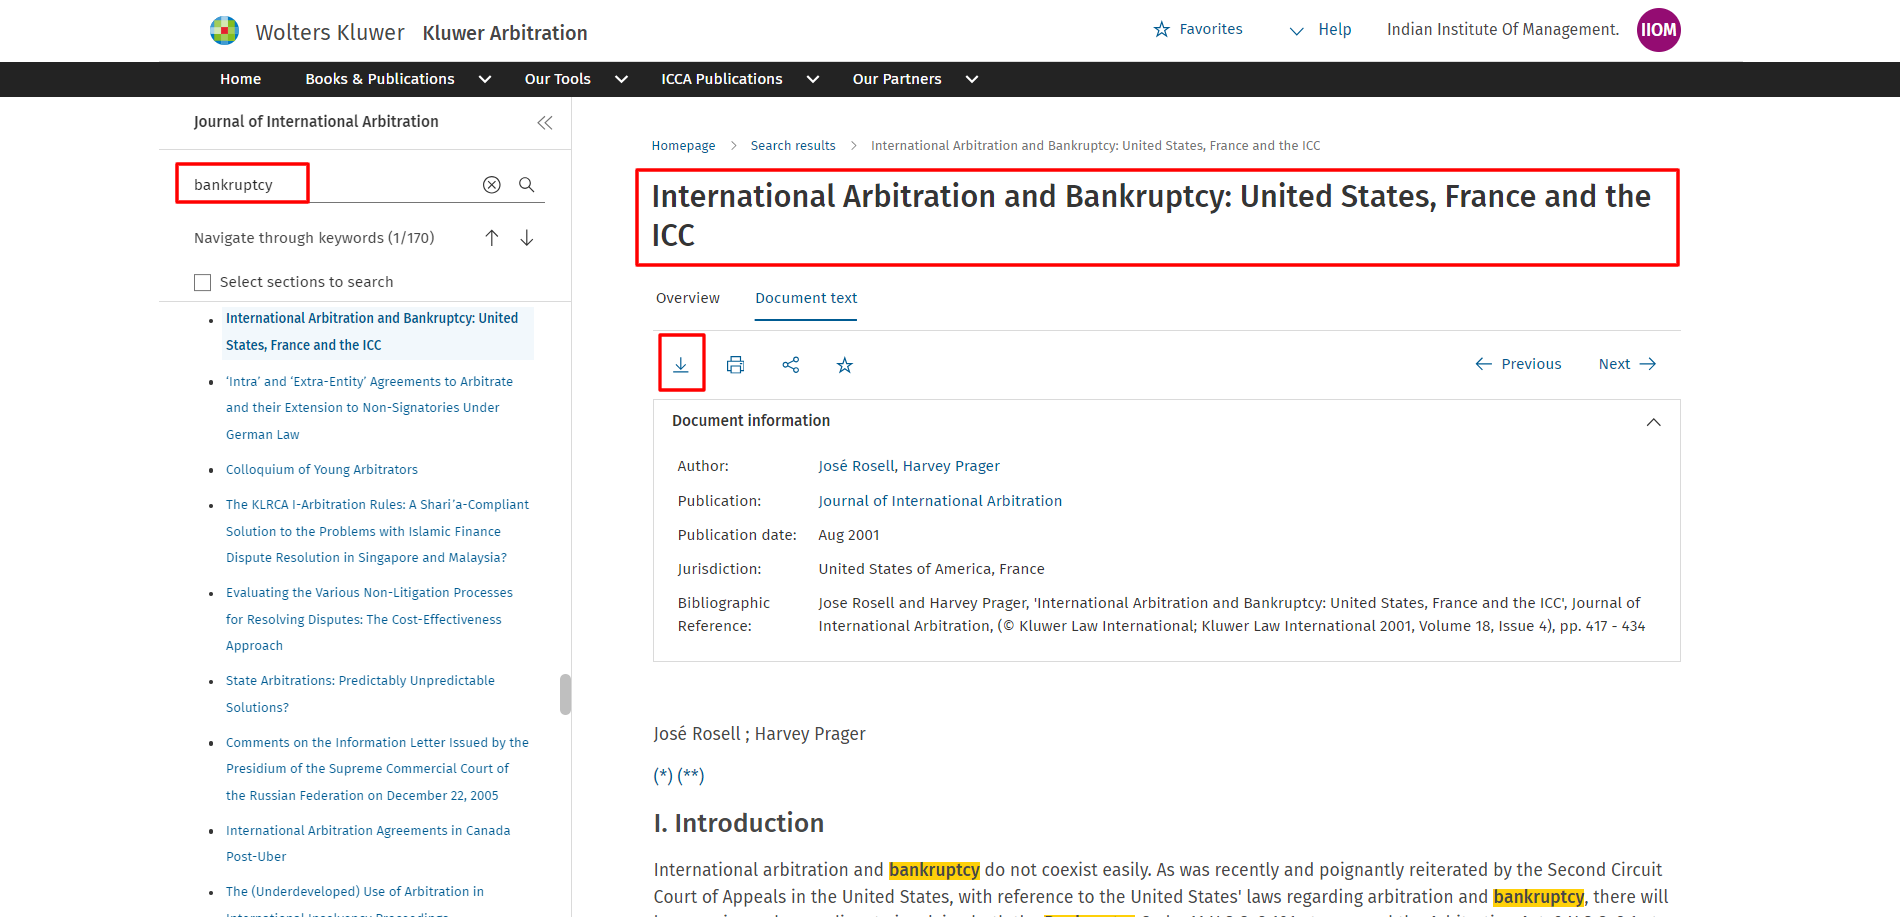Click 'Navigate through keywords (1/170)' text
The height and width of the screenshot is (917, 1900).
pos(314,238)
